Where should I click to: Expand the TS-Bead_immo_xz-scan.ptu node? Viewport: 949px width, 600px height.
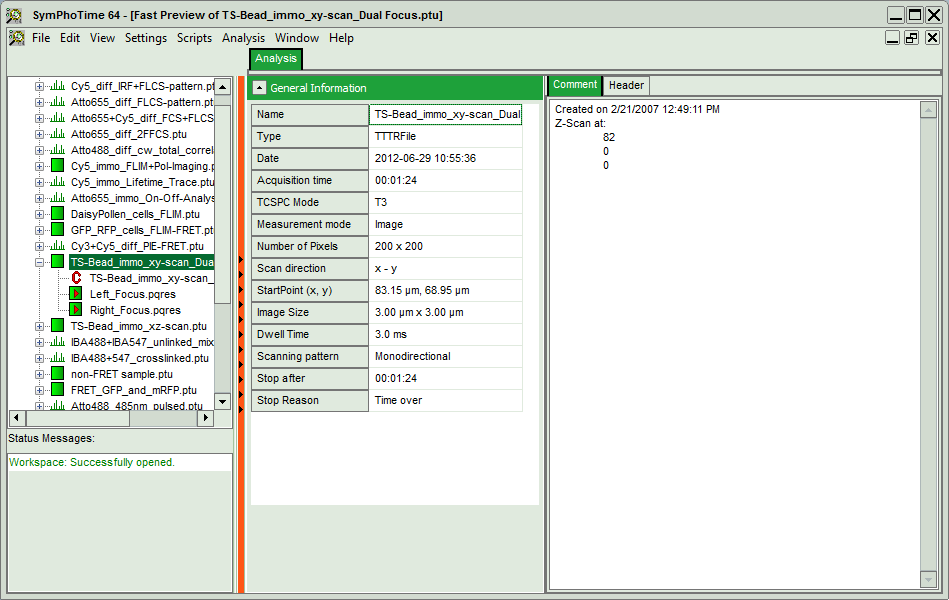pyautogui.click(x=40, y=326)
